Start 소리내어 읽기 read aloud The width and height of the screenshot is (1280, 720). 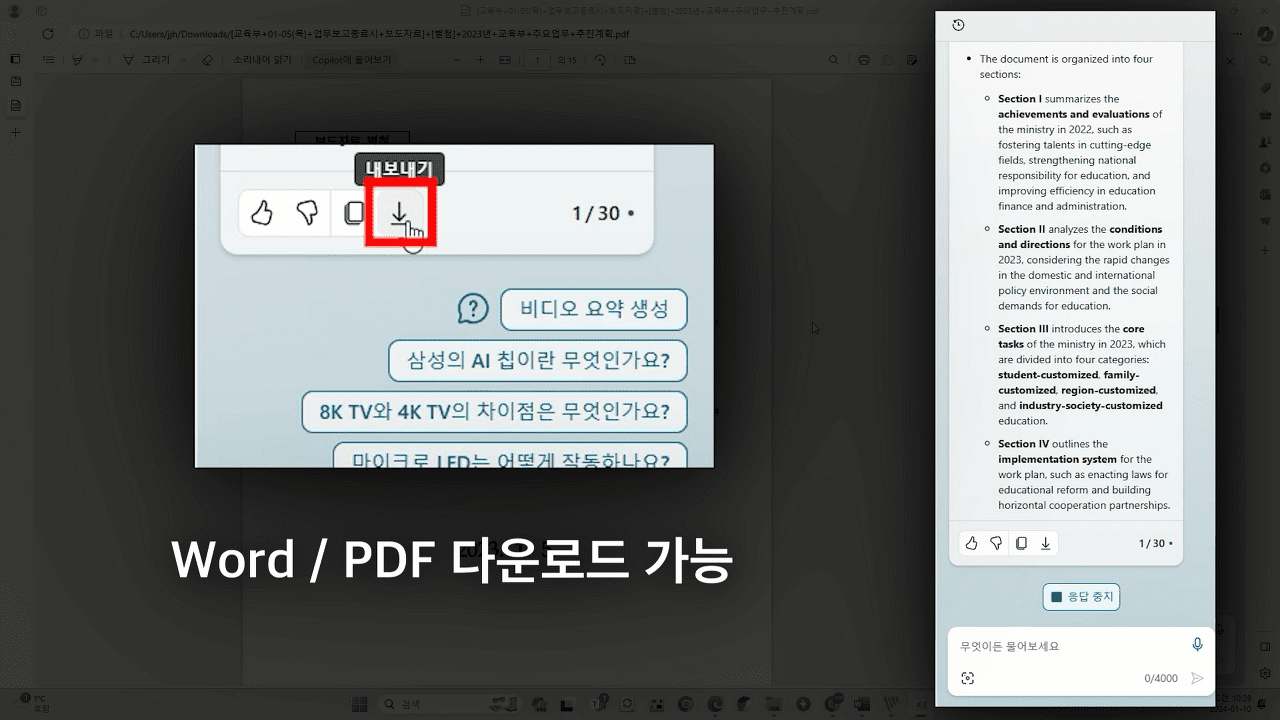point(262,60)
